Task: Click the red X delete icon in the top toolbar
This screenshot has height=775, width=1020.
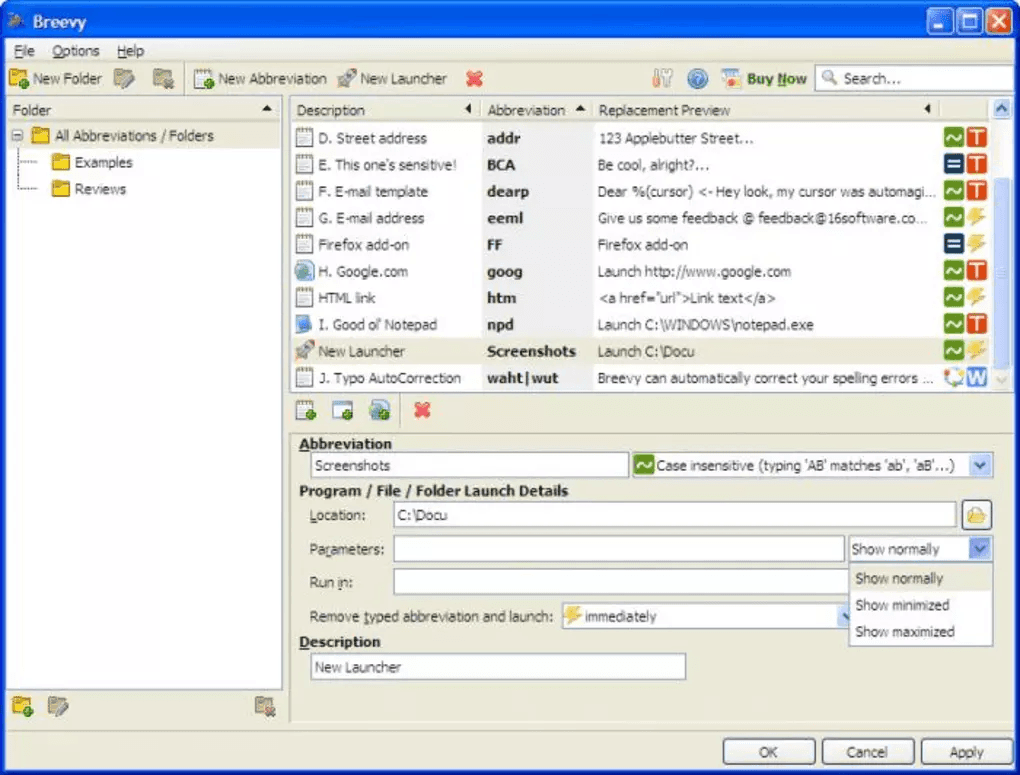Action: point(474,79)
